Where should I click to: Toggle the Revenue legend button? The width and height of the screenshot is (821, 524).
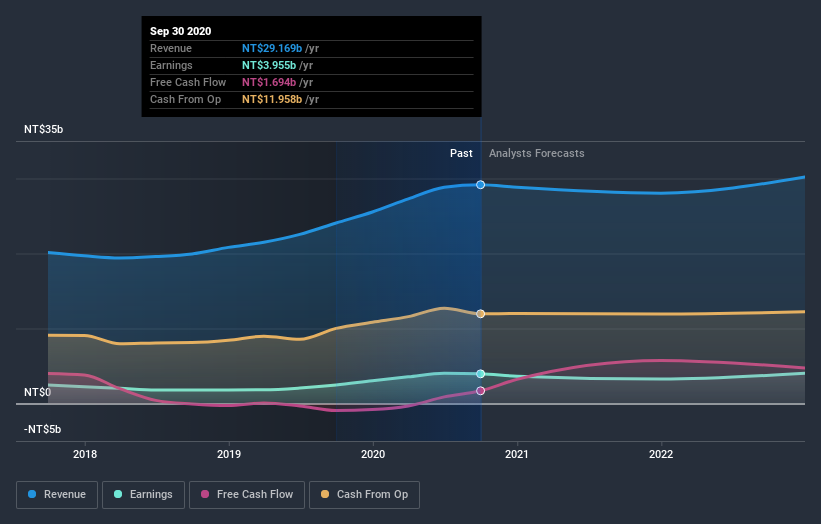pos(57,495)
